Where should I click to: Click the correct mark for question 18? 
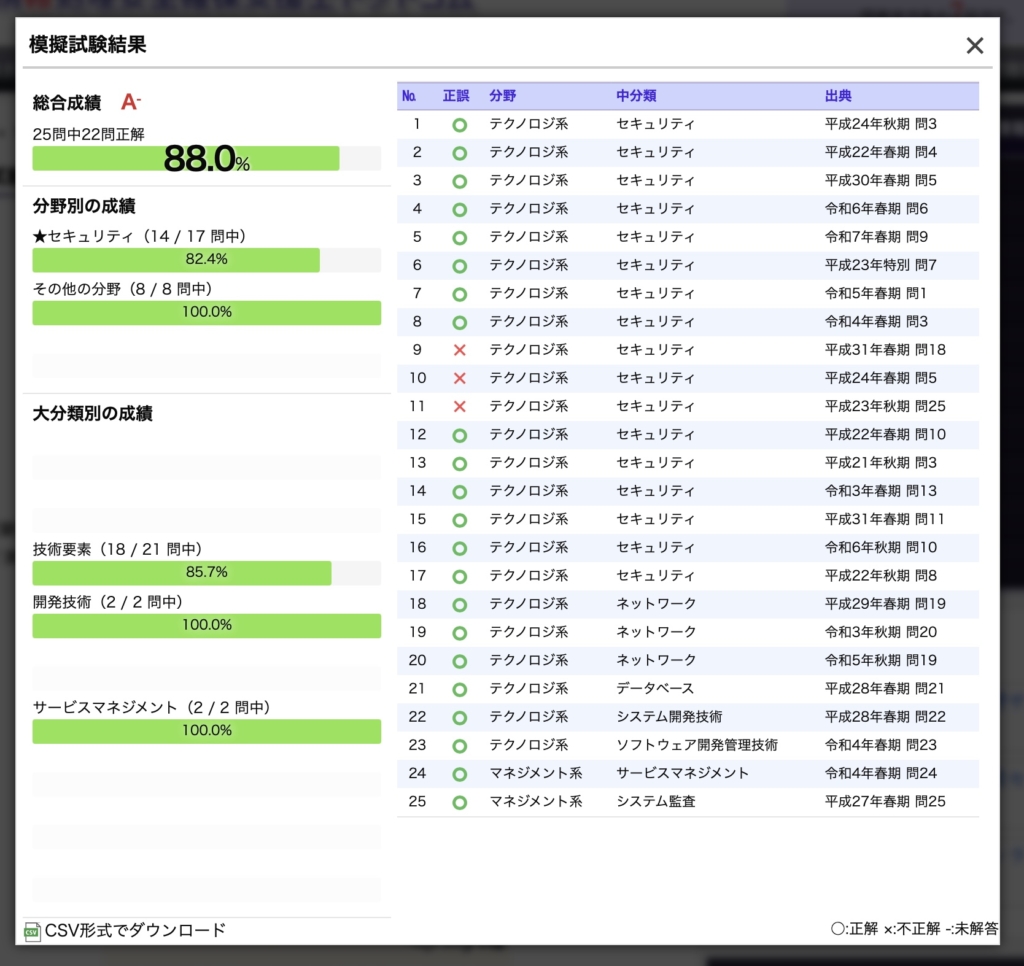[459, 604]
